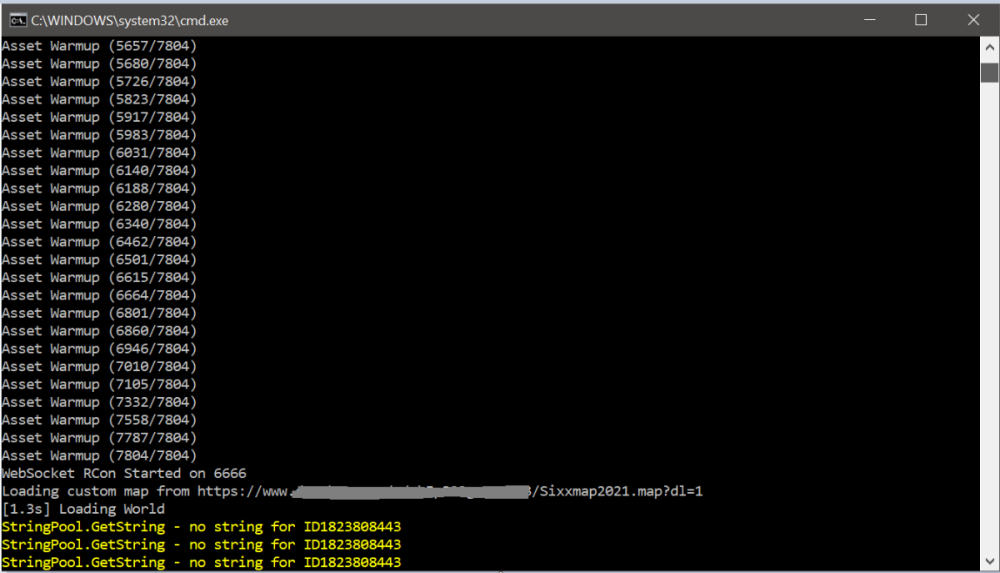
Task: Click the Asset Warmup (5657/7804) line
Action: 99,46
